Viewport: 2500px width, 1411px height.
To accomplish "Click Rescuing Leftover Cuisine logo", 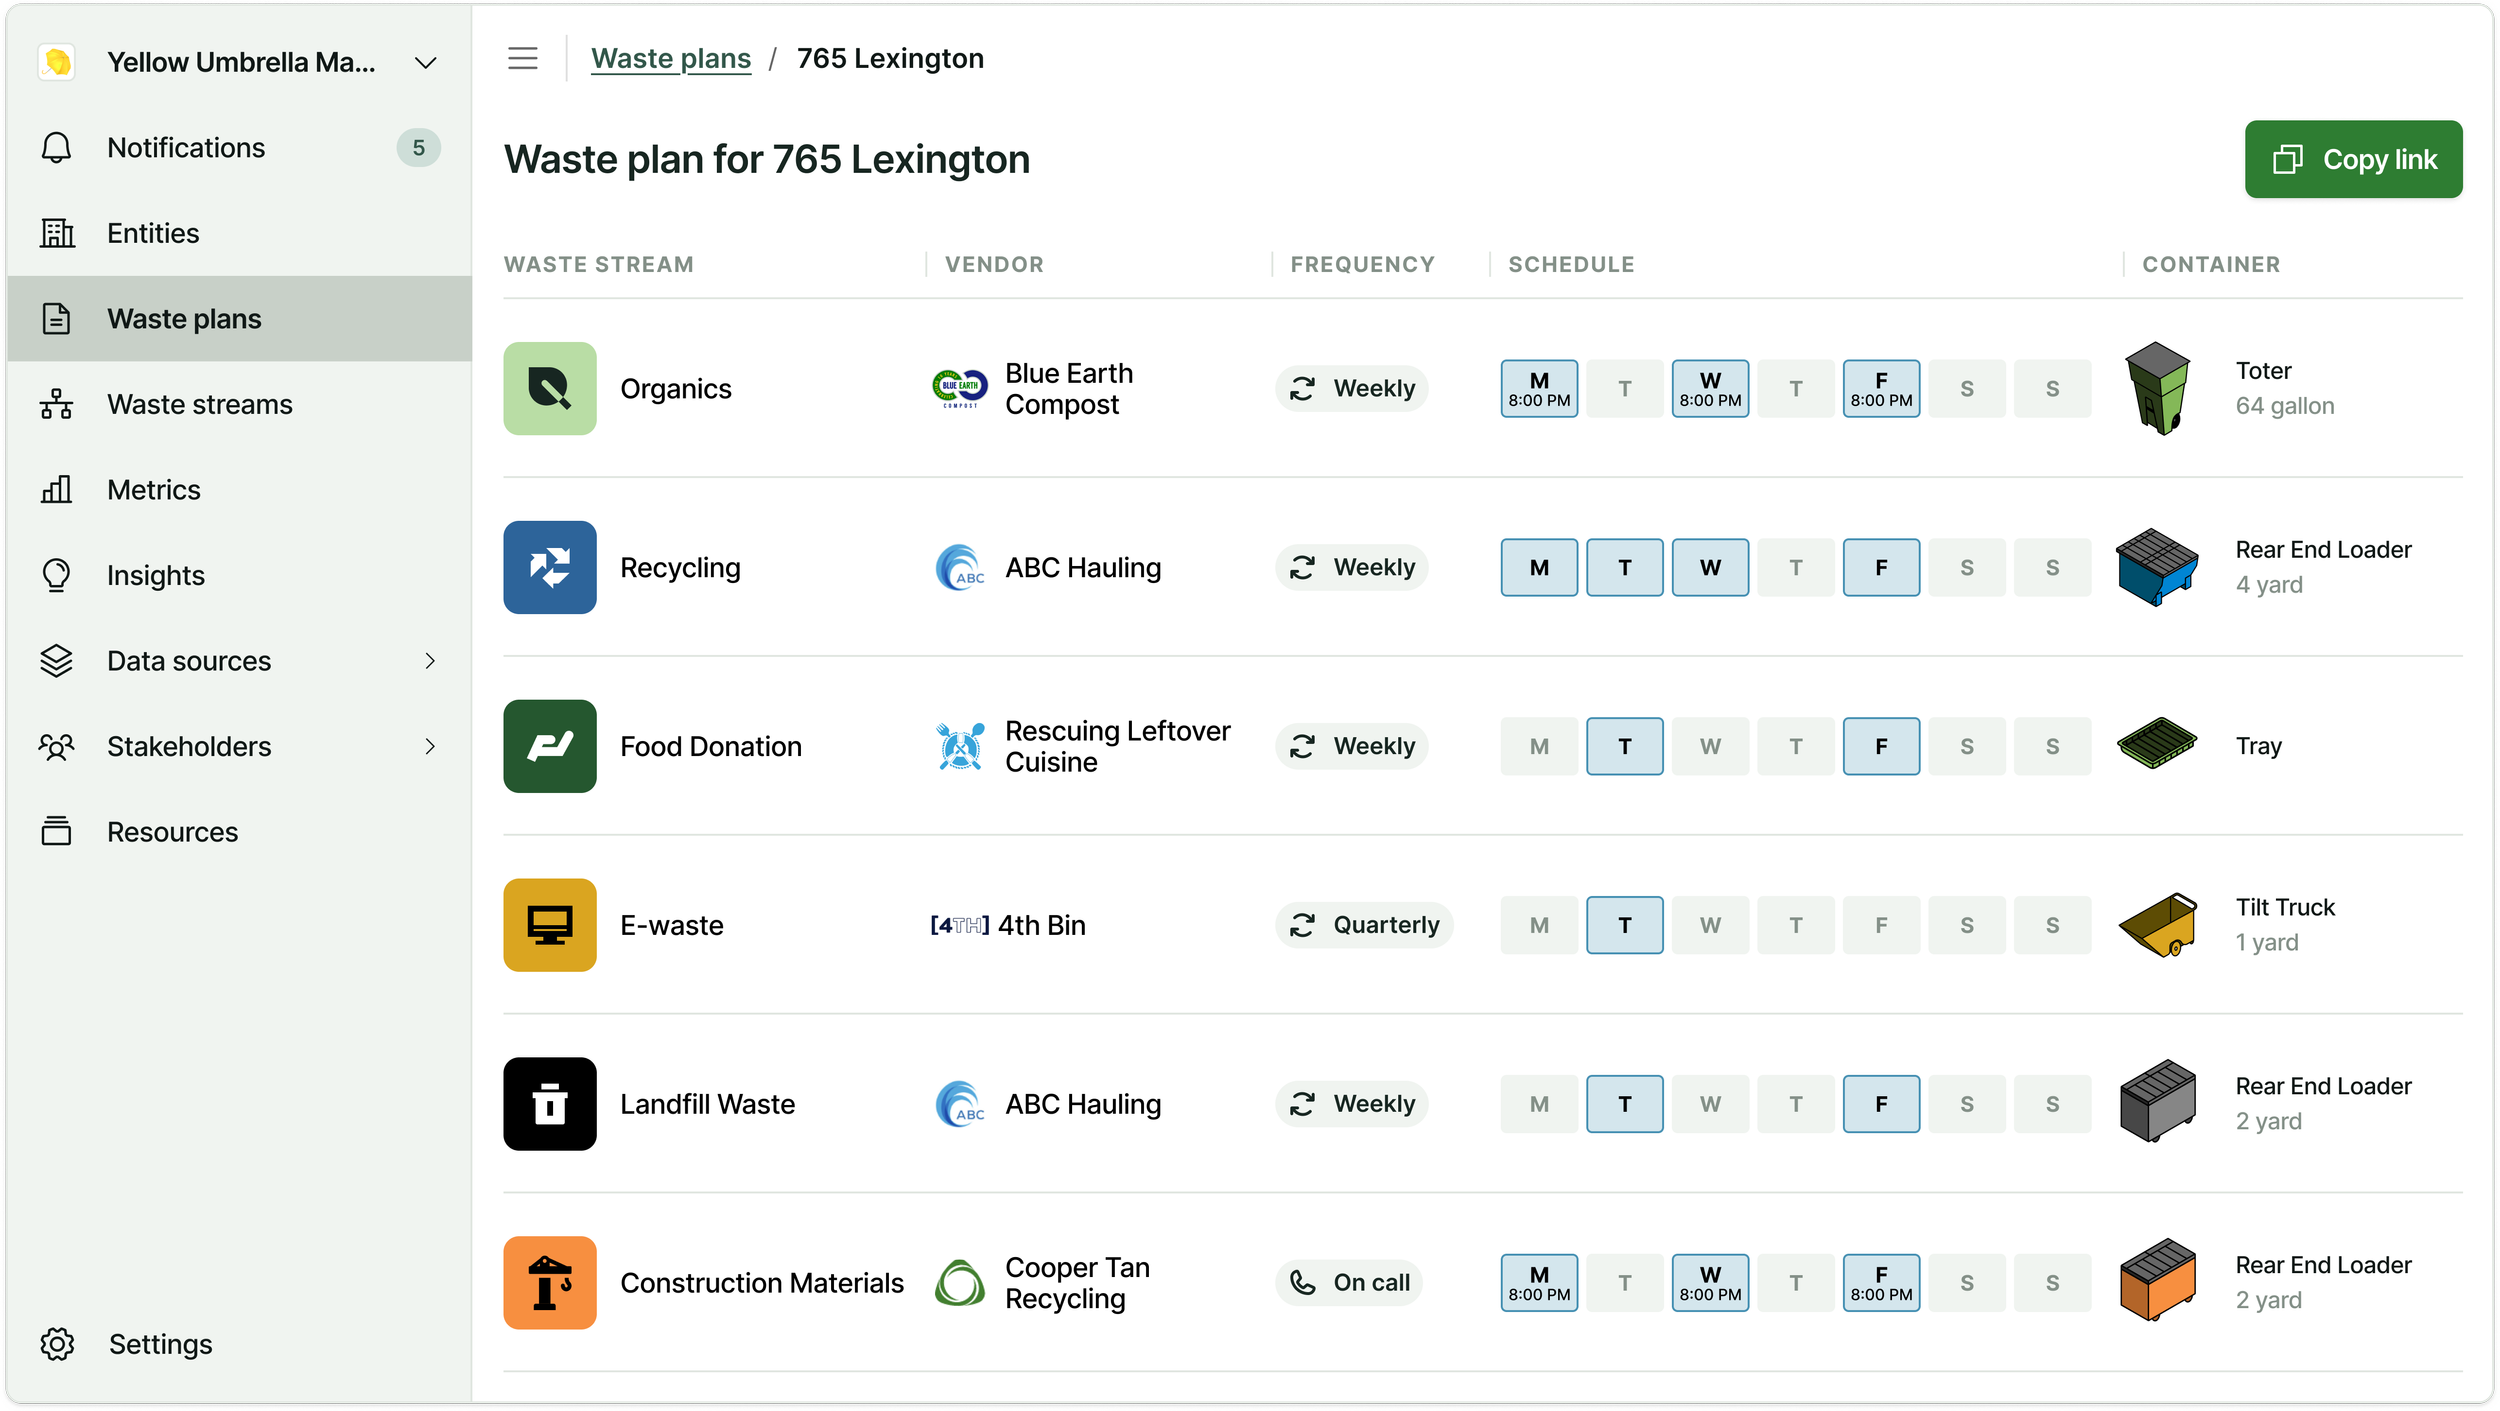I will click(960, 746).
